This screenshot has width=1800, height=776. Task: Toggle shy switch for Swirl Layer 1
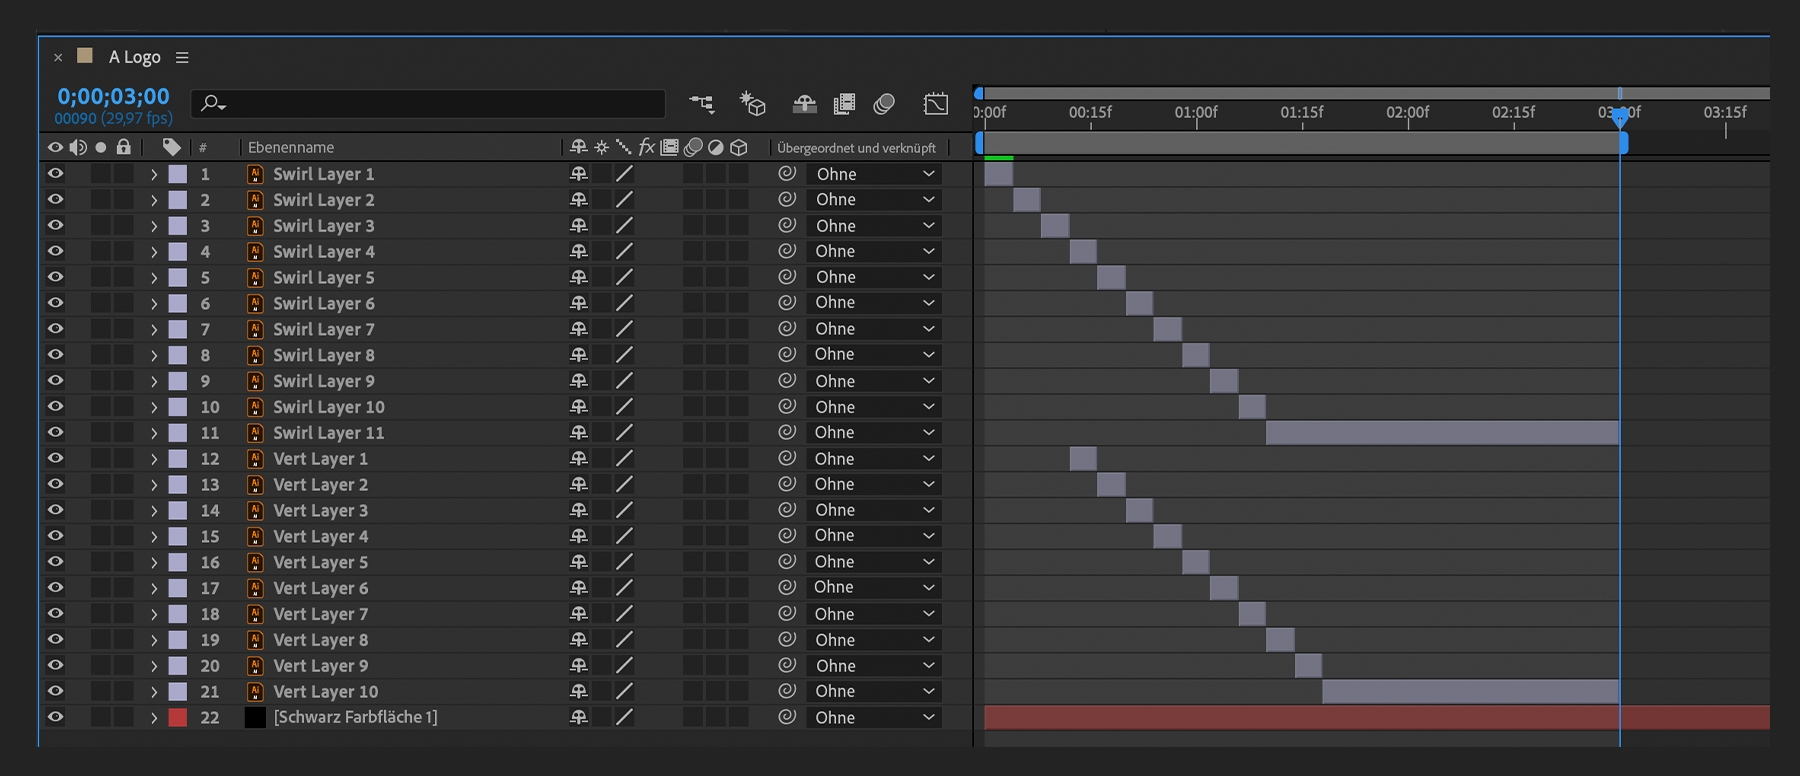click(x=578, y=174)
